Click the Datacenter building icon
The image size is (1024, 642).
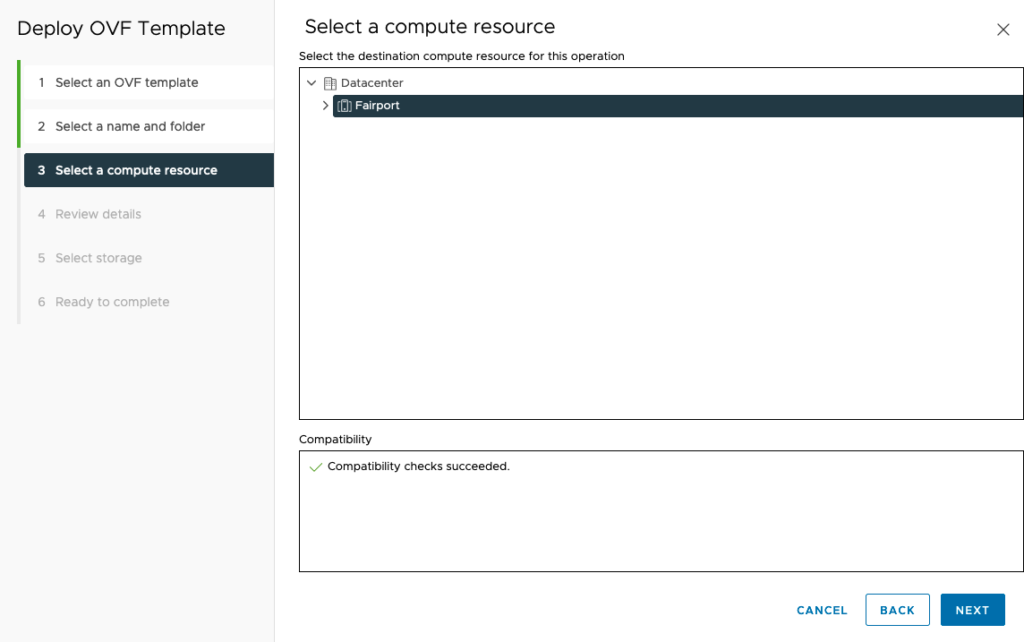tap(330, 83)
